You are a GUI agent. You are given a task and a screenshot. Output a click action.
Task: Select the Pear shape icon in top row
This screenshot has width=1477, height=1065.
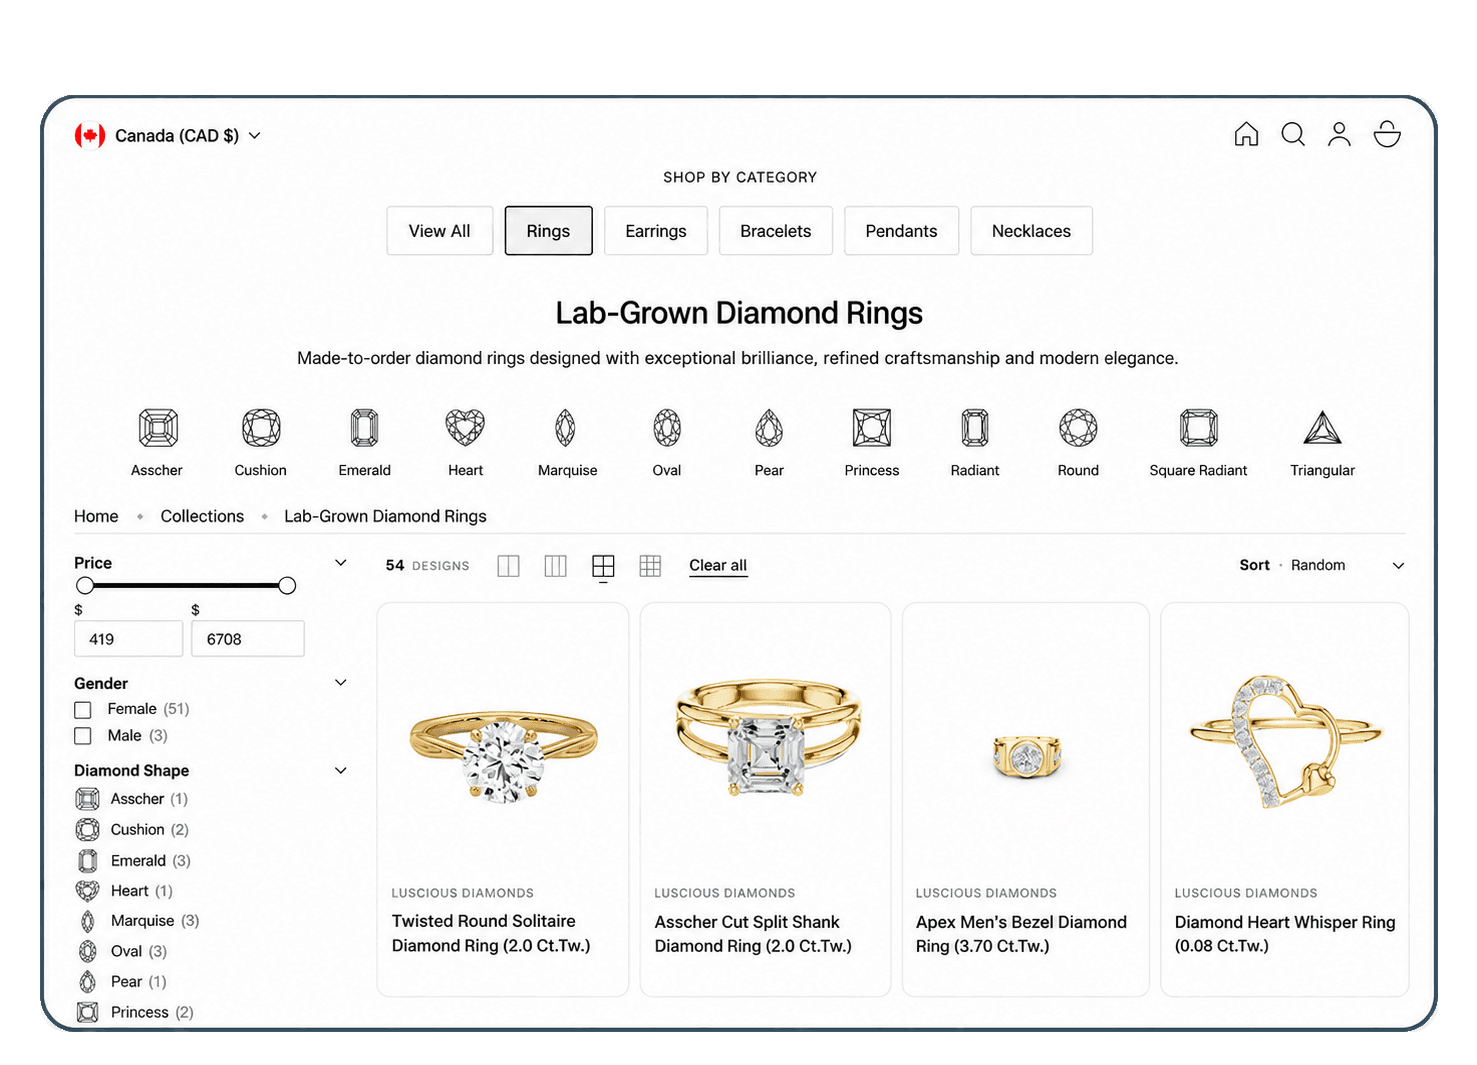point(769,428)
